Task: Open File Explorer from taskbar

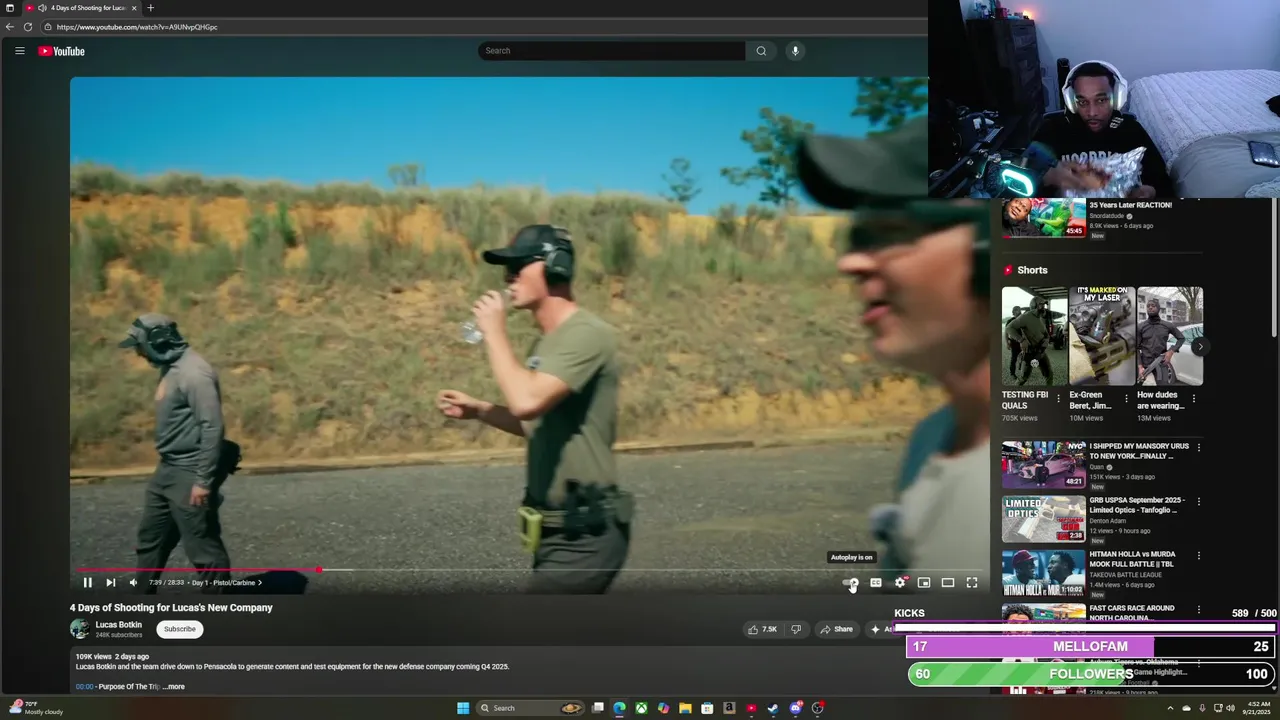Action: pyautogui.click(x=685, y=708)
